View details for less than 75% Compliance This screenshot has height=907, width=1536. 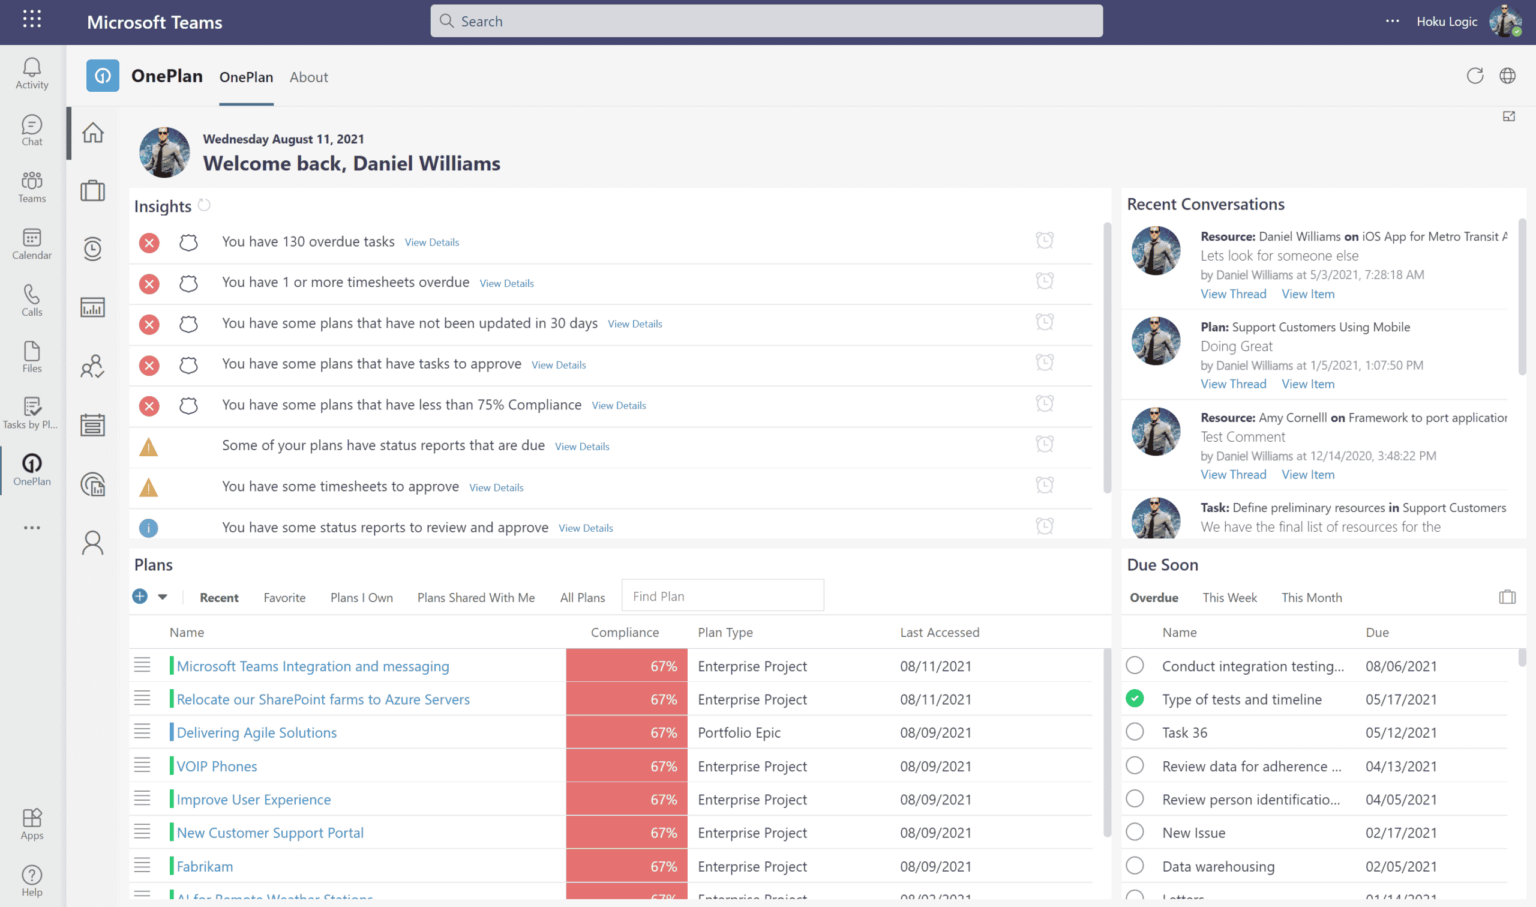point(619,406)
